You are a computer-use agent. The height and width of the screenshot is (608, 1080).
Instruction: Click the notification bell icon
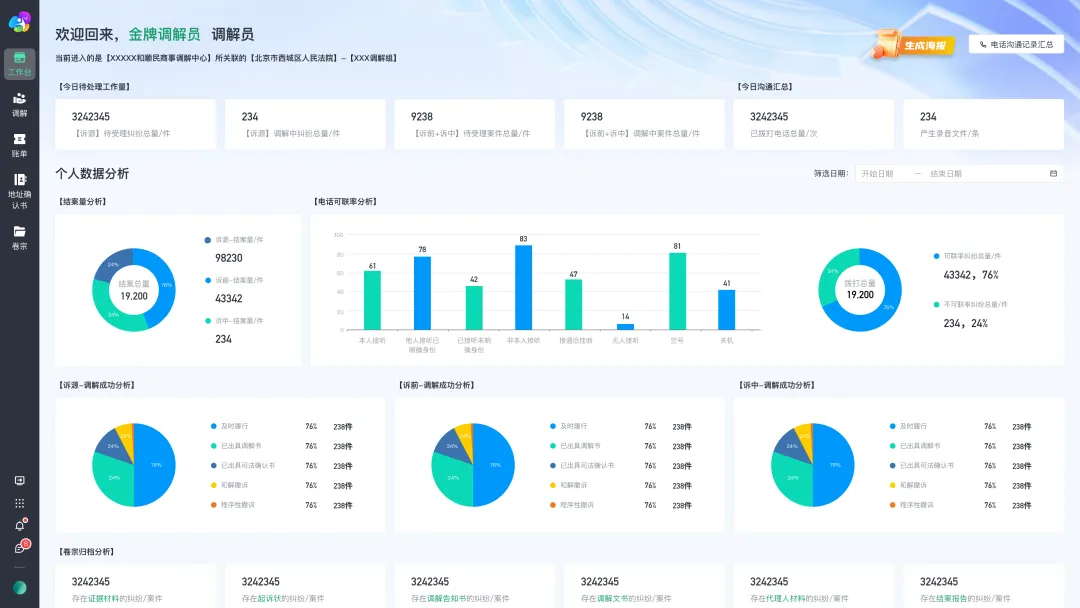19,525
